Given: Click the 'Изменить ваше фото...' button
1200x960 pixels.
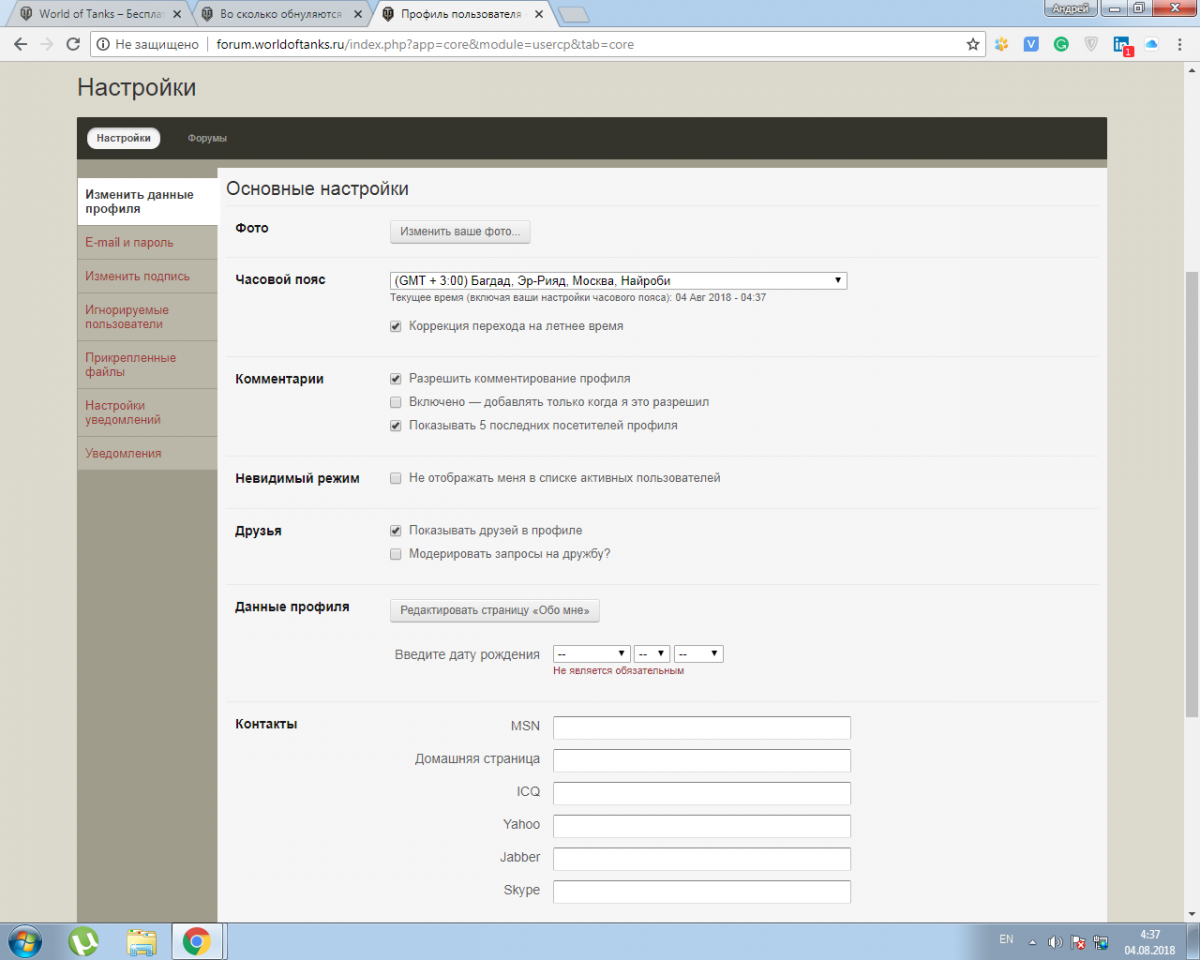Looking at the screenshot, I should (460, 232).
